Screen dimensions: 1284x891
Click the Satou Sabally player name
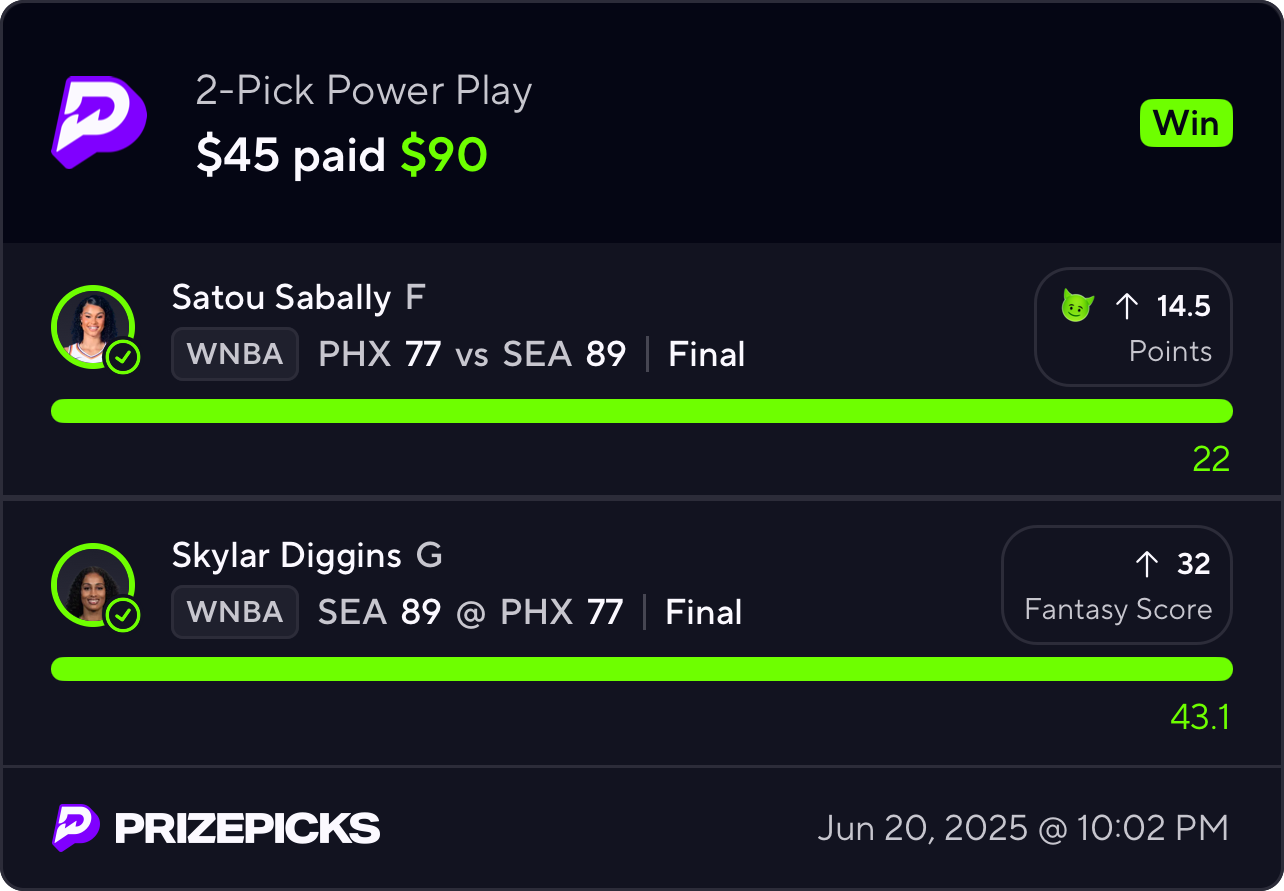click(281, 298)
